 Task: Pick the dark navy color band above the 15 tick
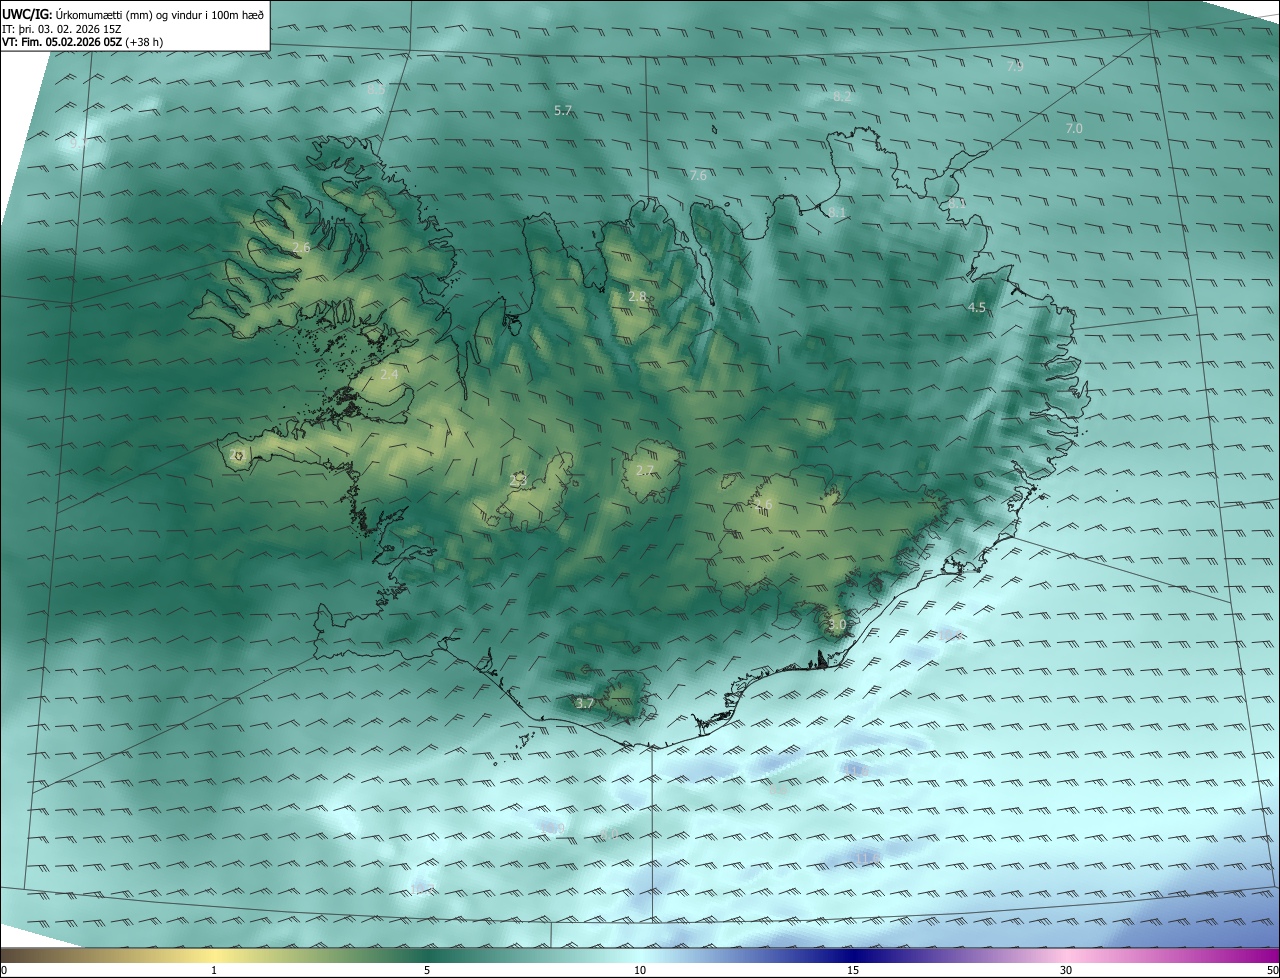(853, 955)
